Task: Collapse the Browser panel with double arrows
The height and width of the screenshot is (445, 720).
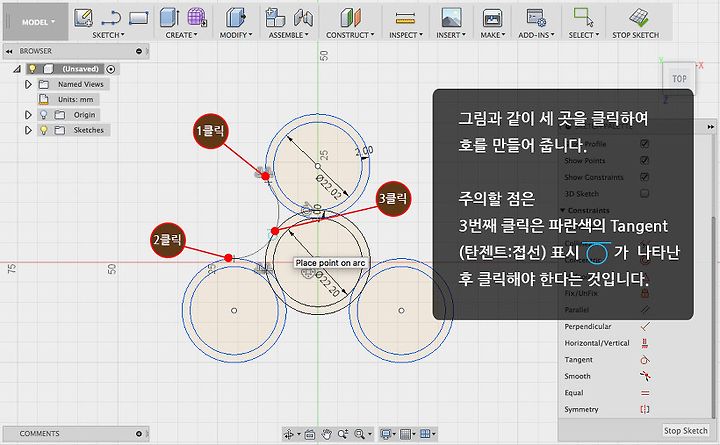Action: (9, 51)
